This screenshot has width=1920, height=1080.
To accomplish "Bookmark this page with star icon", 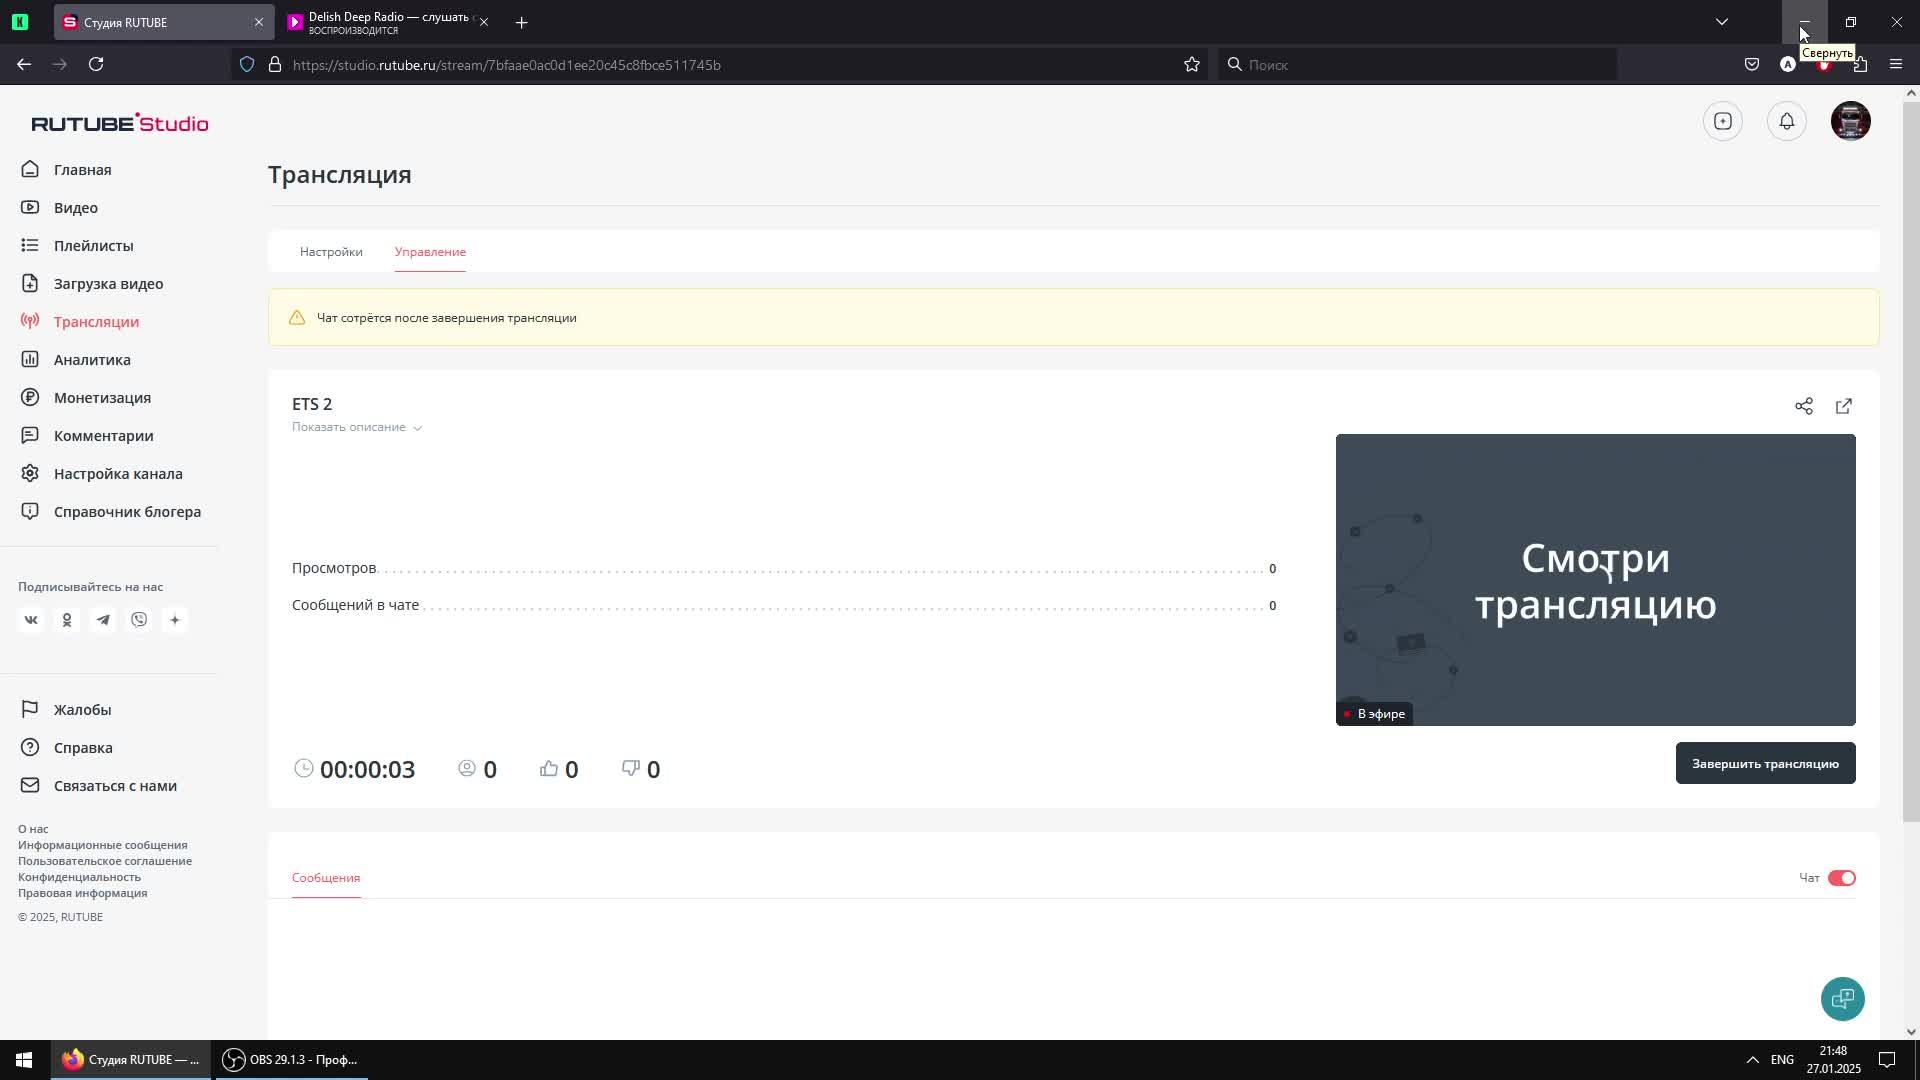I will pyautogui.click(x=1192, y=65).
